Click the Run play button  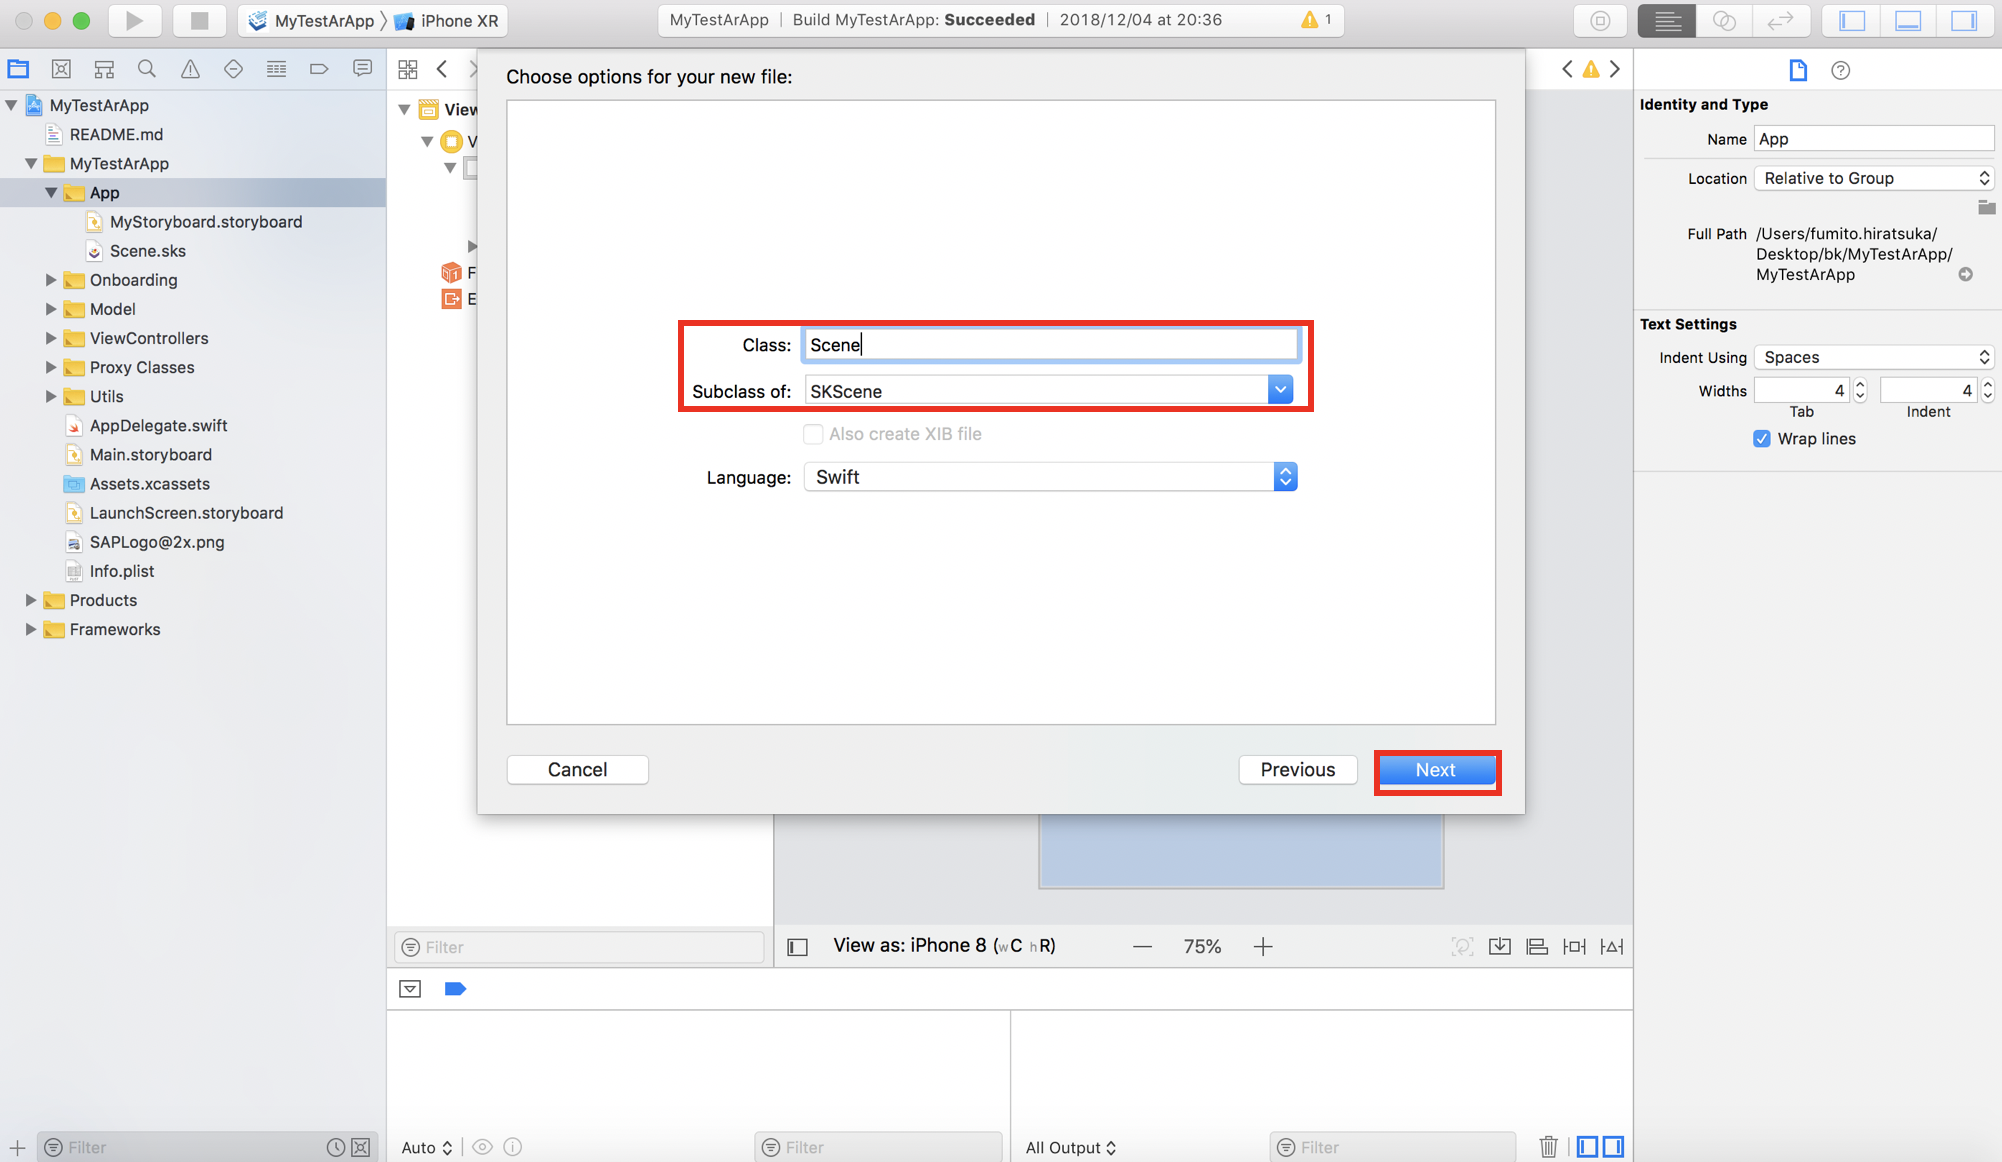134,20
